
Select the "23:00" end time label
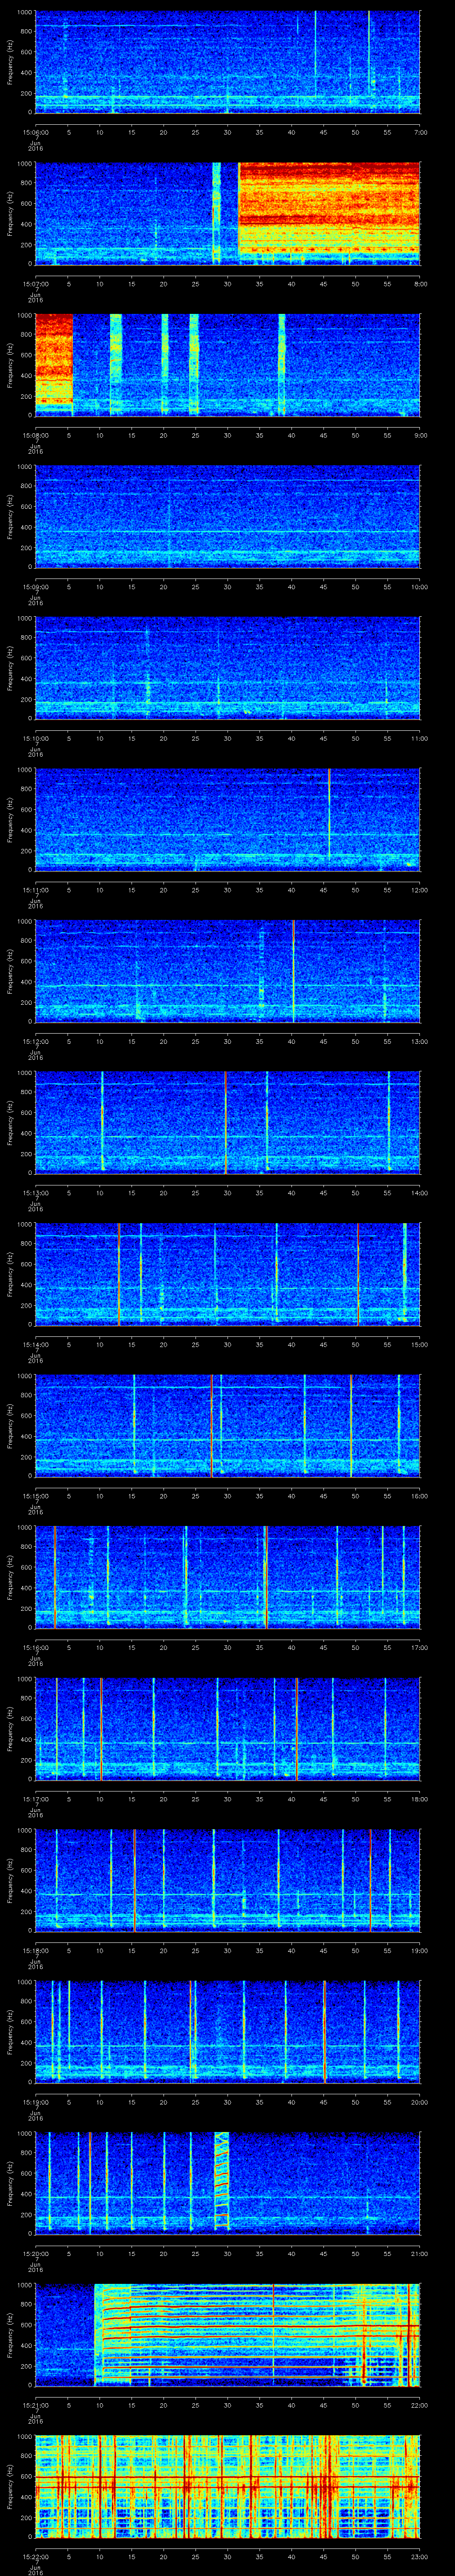click(420, 2556)
